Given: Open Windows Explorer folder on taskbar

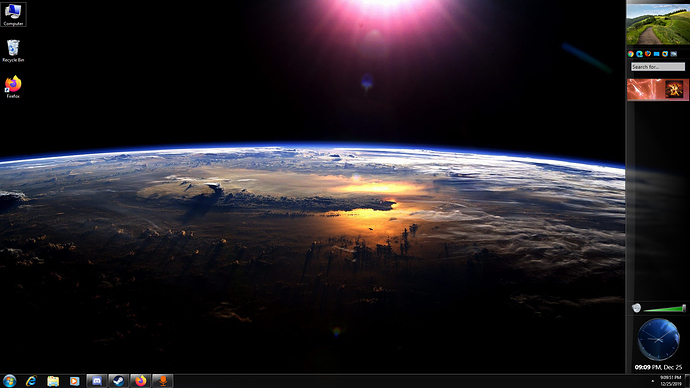Looking at the screenshot, I should (x=53, y=381).
